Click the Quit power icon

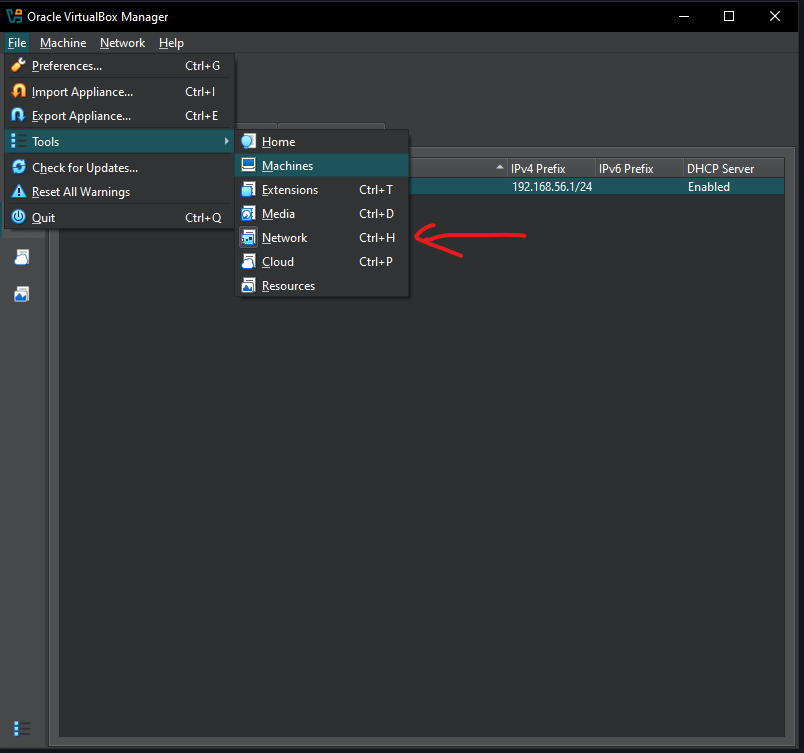19,217
